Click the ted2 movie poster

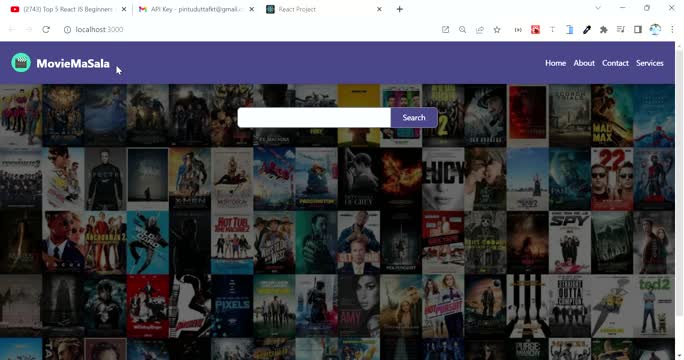pyautogui.click(x=654, y=306)
